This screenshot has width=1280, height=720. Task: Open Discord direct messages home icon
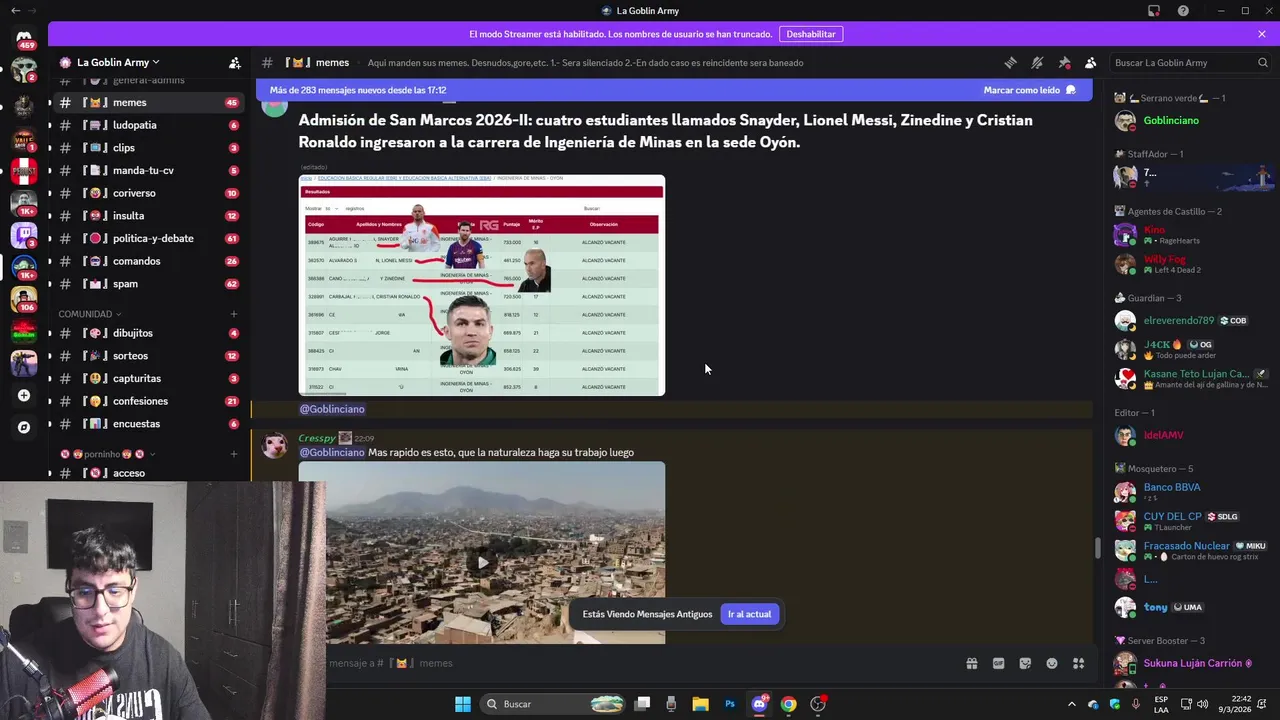[24, 38]
